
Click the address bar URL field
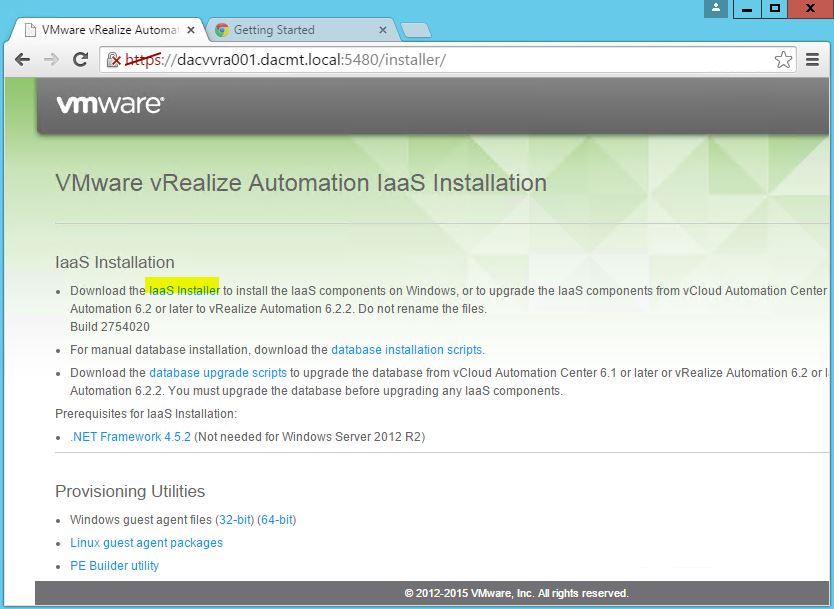[x=447, y=60]
